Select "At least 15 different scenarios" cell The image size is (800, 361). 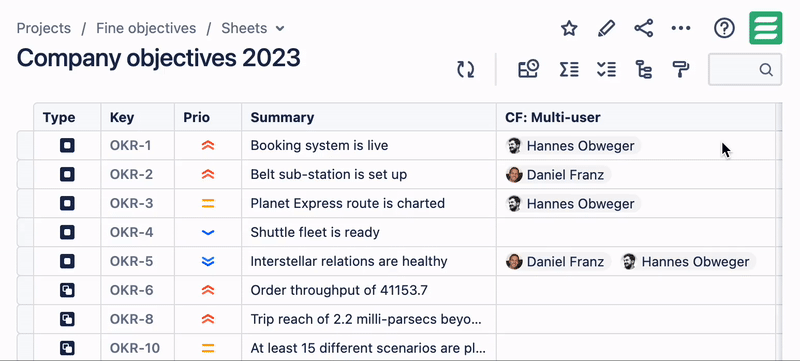coord(368,348)
